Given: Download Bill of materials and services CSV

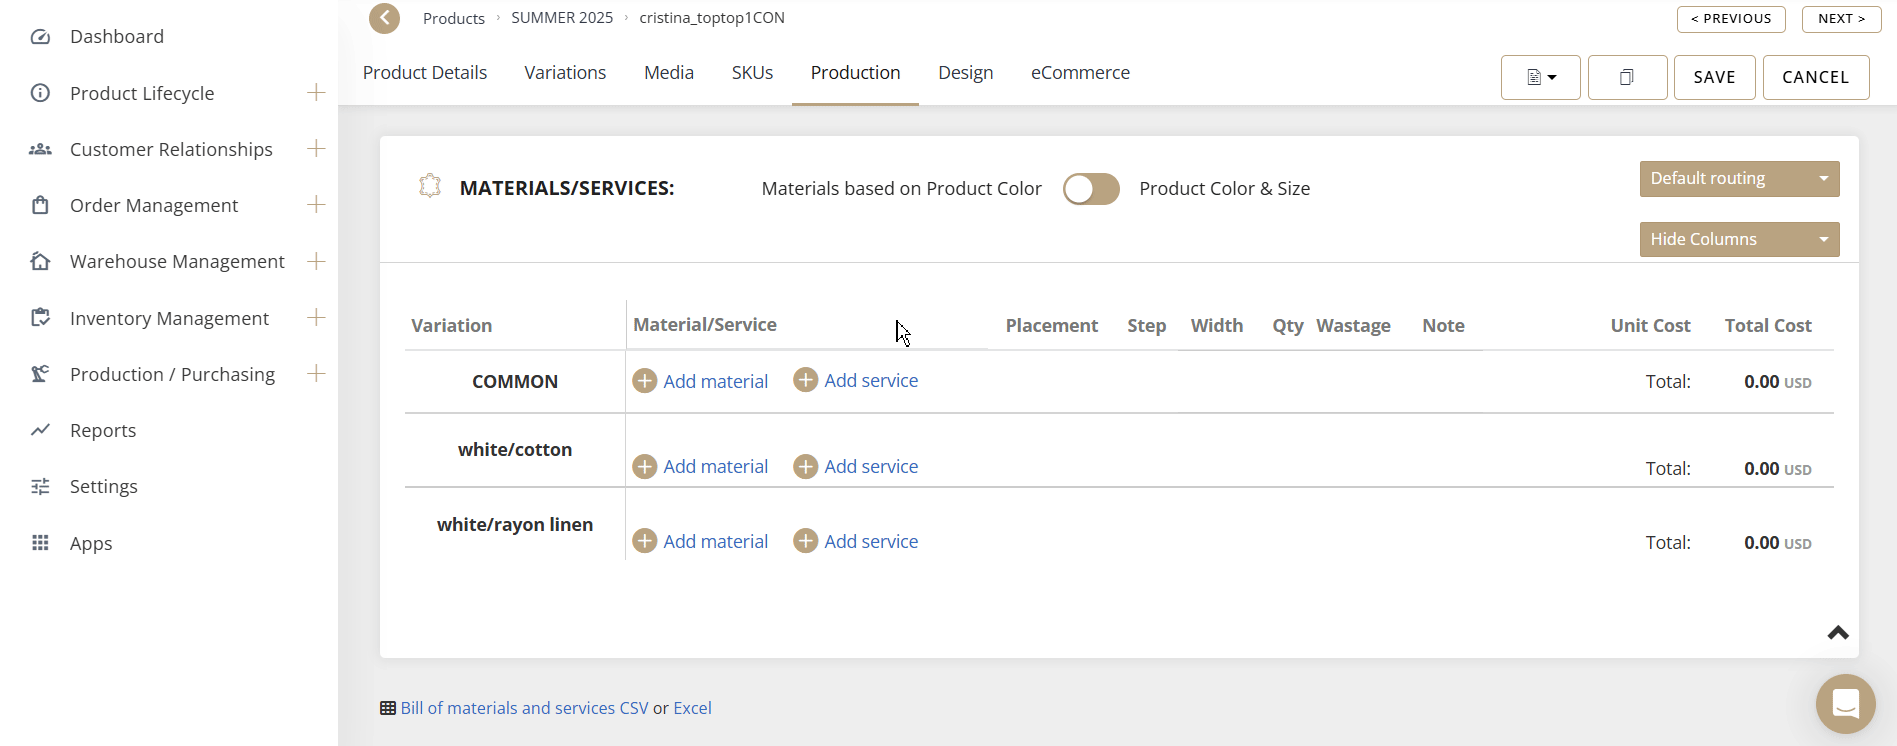Looking at the screenshot, I should (524, 708).
